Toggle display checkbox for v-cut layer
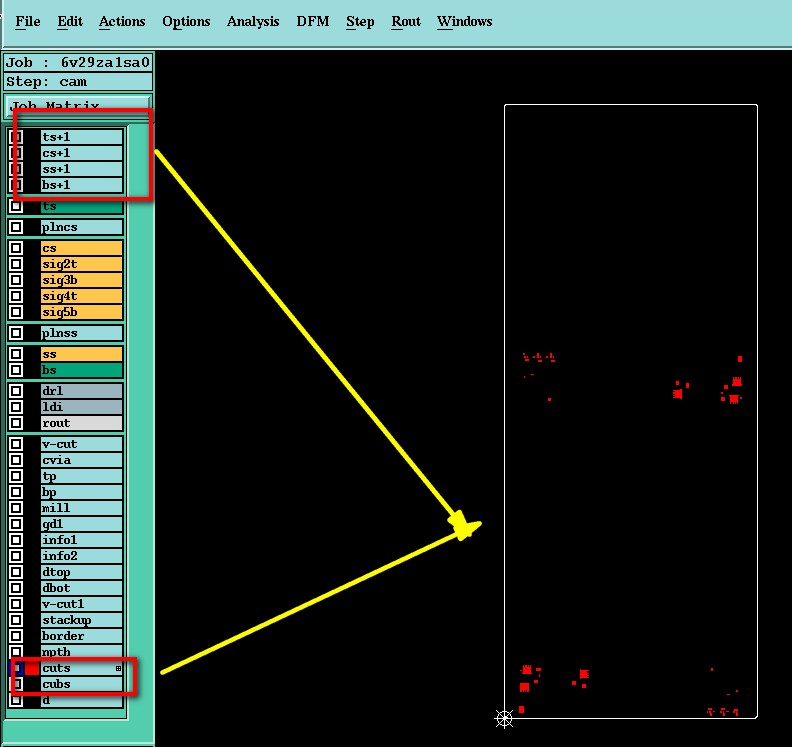 pyautogui.click(x=16, y=444)
